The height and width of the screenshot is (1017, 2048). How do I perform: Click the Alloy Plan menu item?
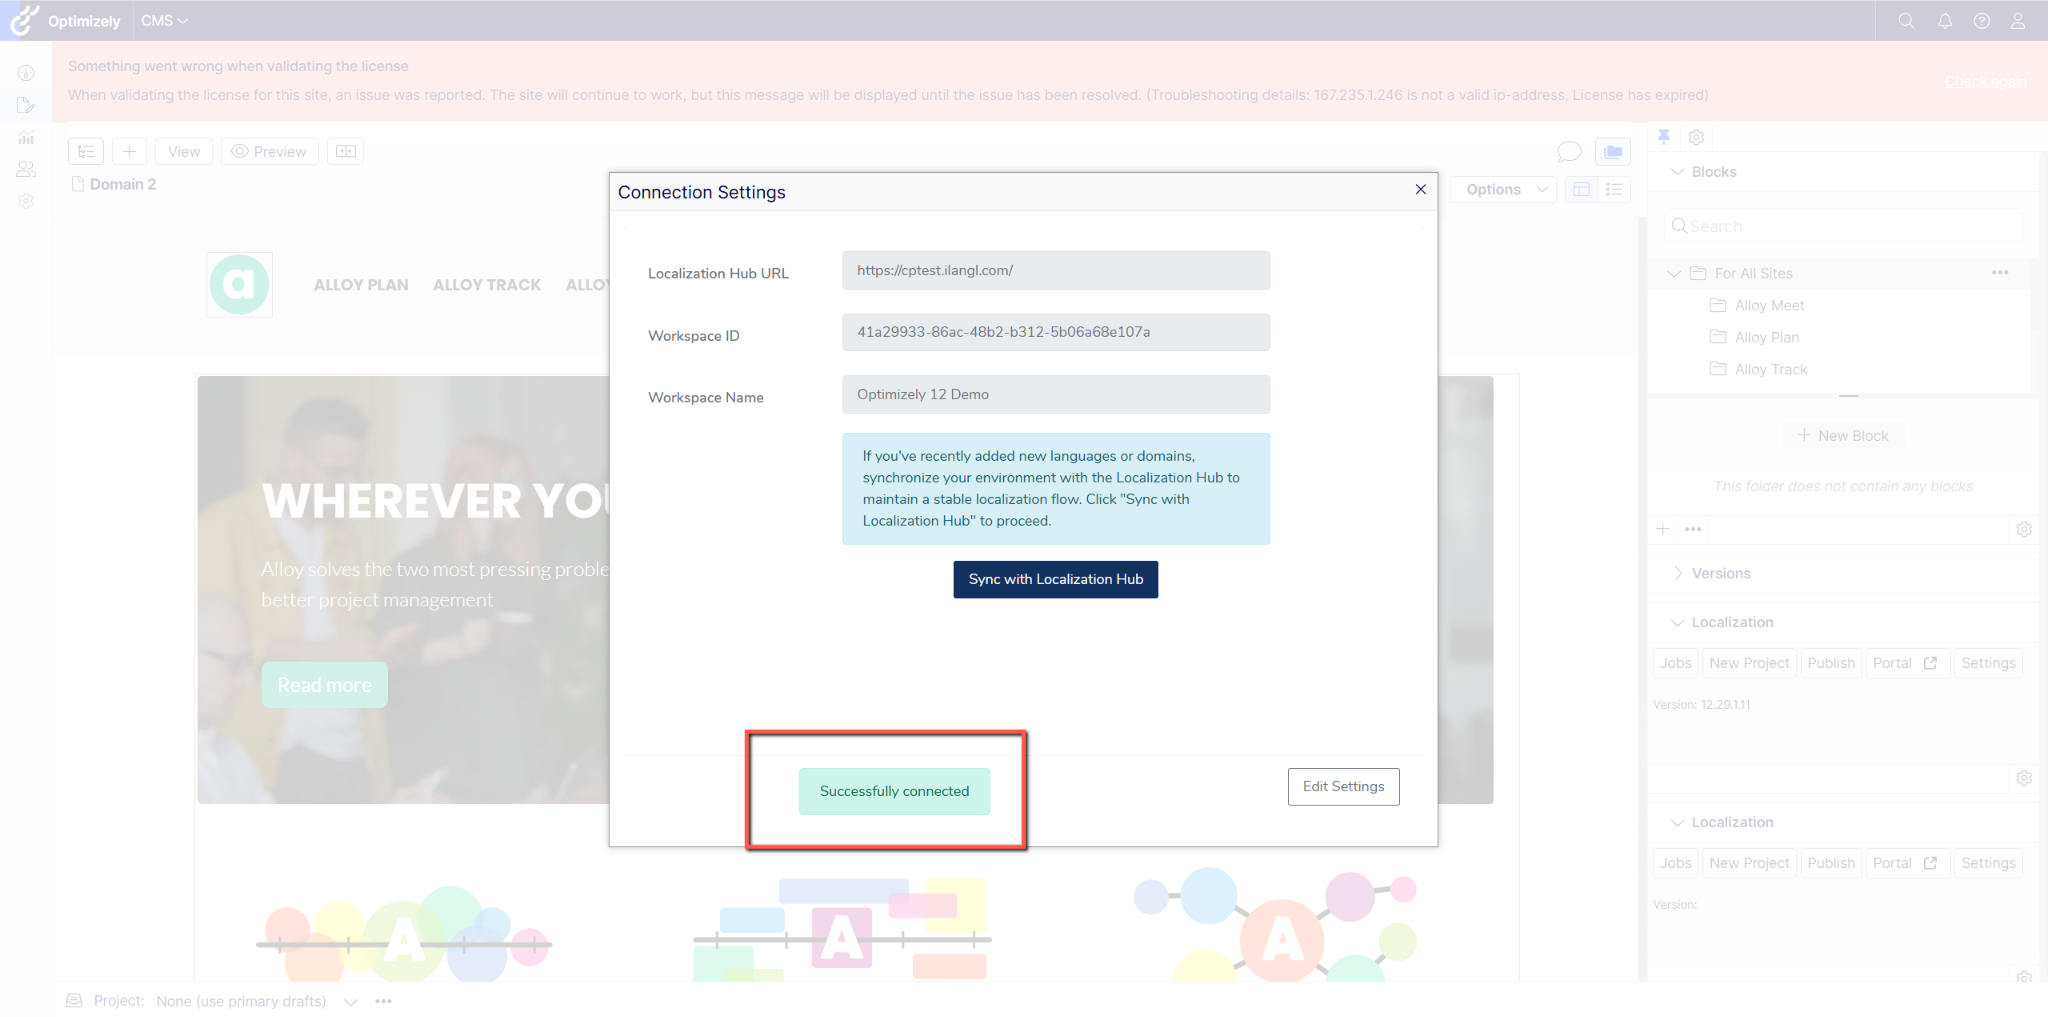coord(361,285)
